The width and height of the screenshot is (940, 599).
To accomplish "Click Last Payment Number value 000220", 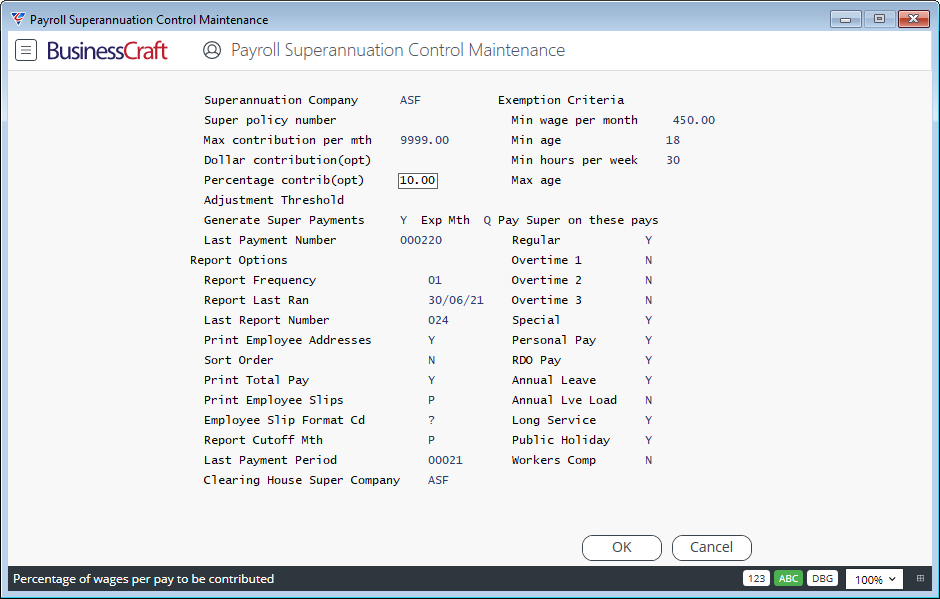I will [x=421, y=240].
